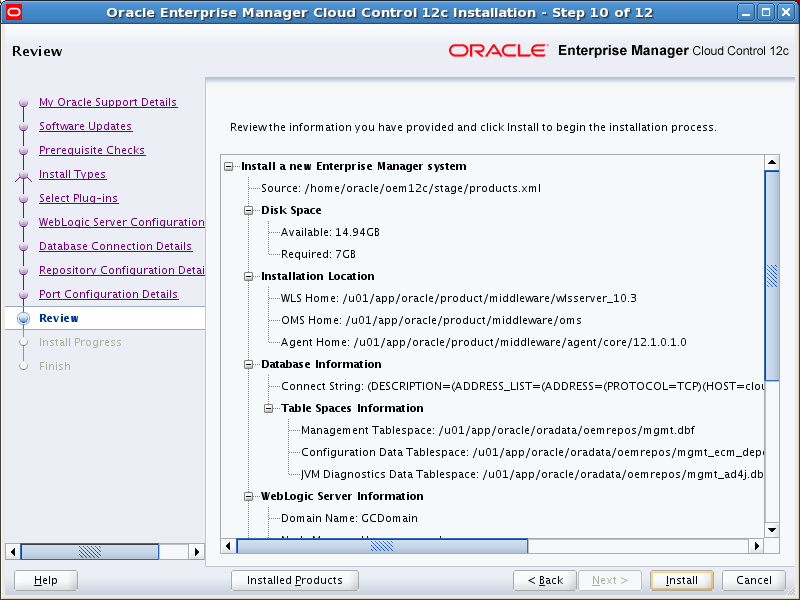Click the Oracle icon in the title bar
800x600 pixels.
click(x=14, y=11)
